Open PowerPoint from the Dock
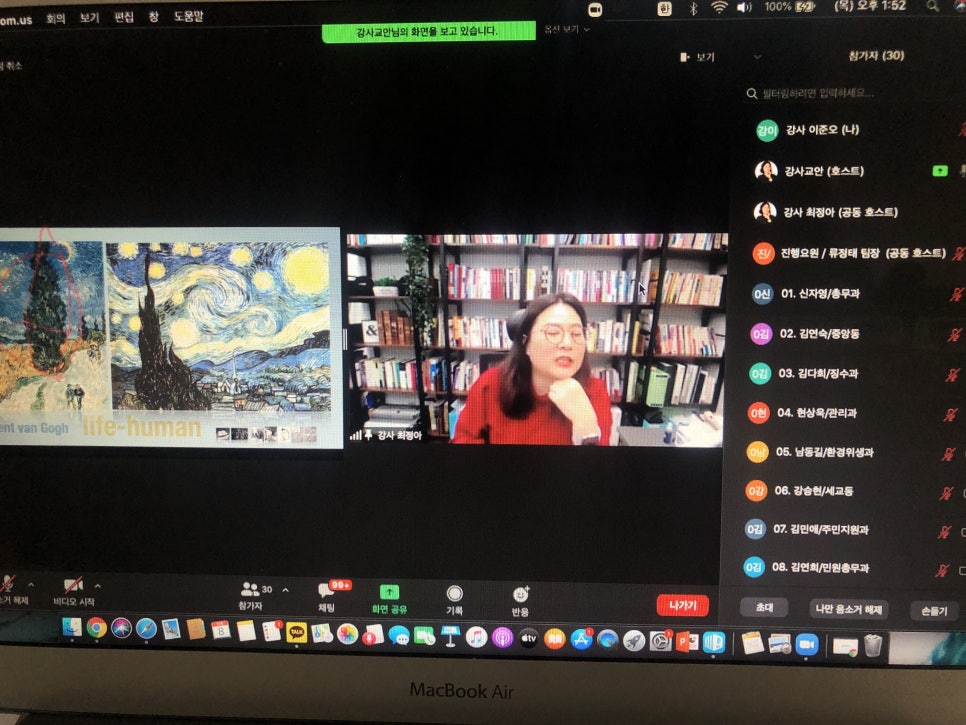Image resolution: width=966 pixels, height=725 pixels. coord(686,642)
